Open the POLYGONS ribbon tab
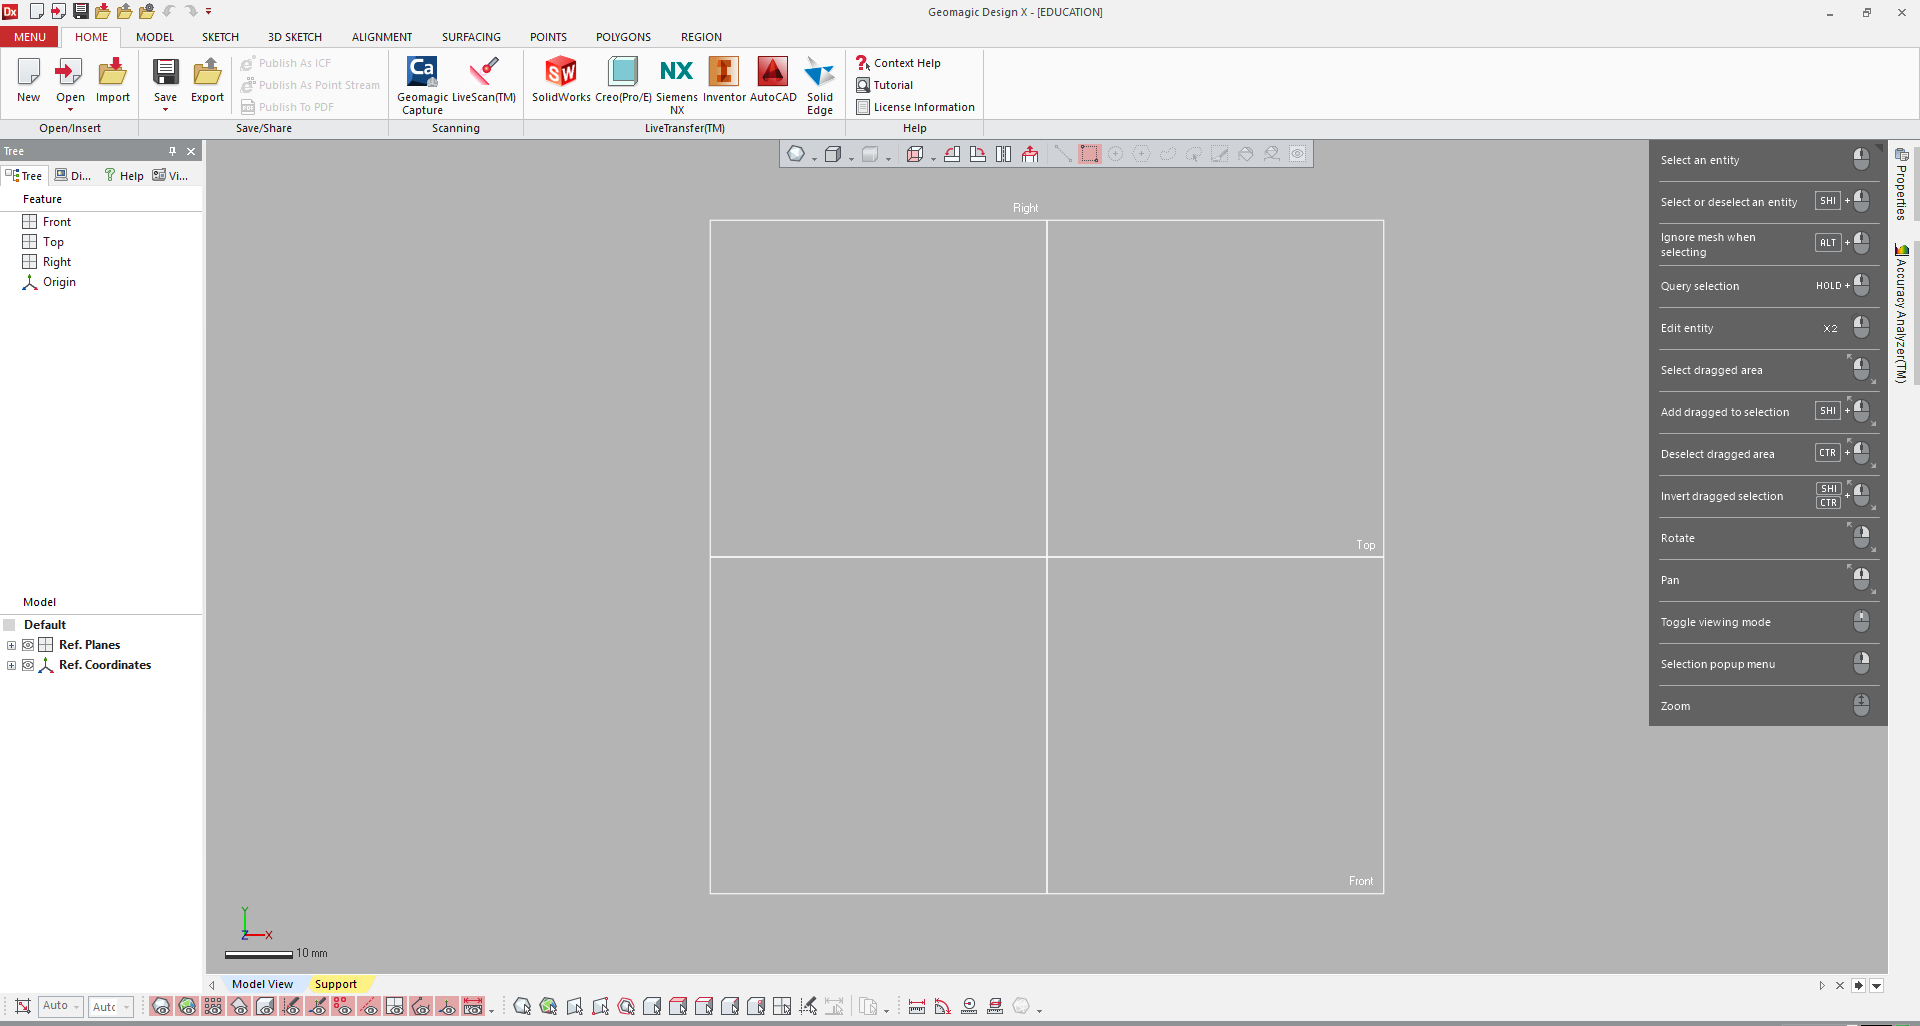This screenshot has width=1920, height=1026. [x=623, y=37]
